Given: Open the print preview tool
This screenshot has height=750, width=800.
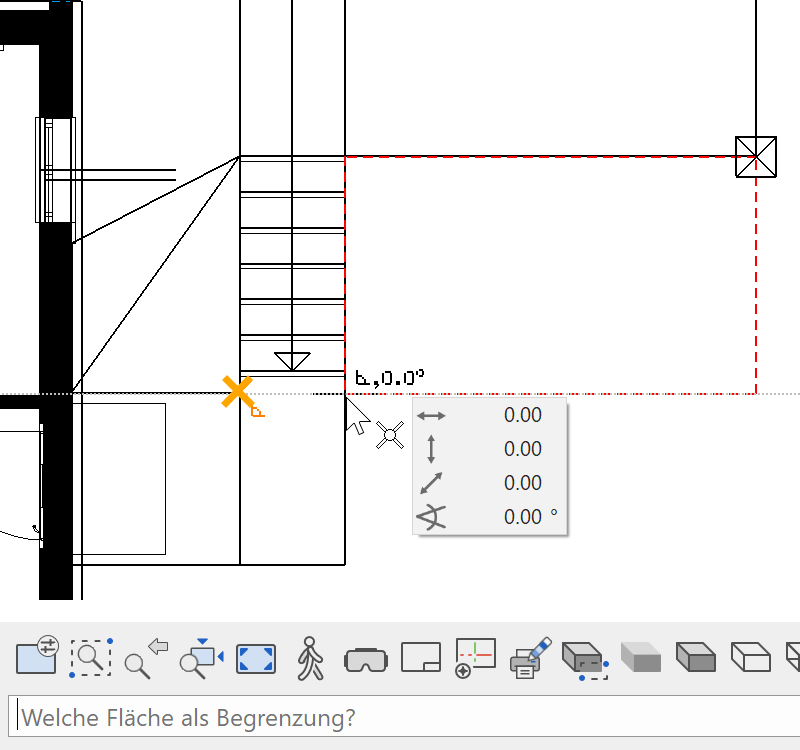Looking at the screenshot, I should click(530, 658).
